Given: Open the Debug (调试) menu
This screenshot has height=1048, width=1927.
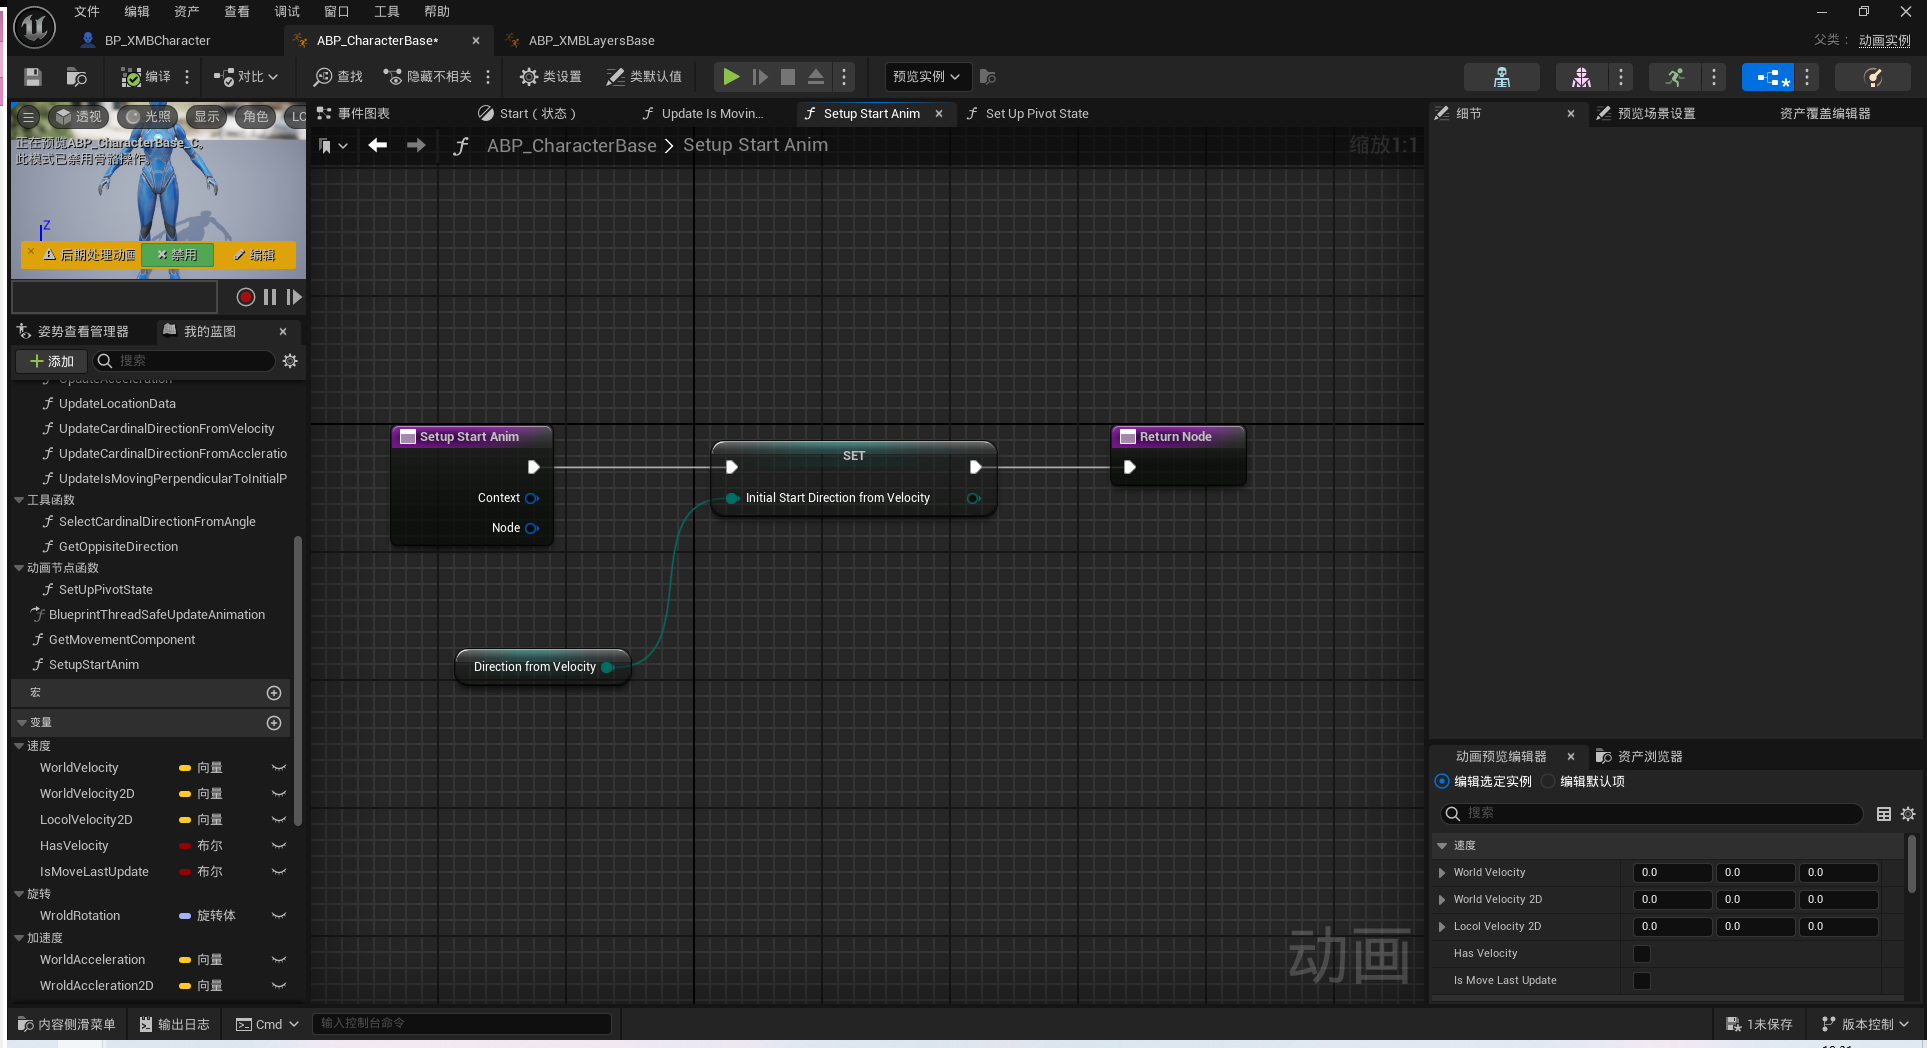Looking at the screenshot, I should (286, 12).
